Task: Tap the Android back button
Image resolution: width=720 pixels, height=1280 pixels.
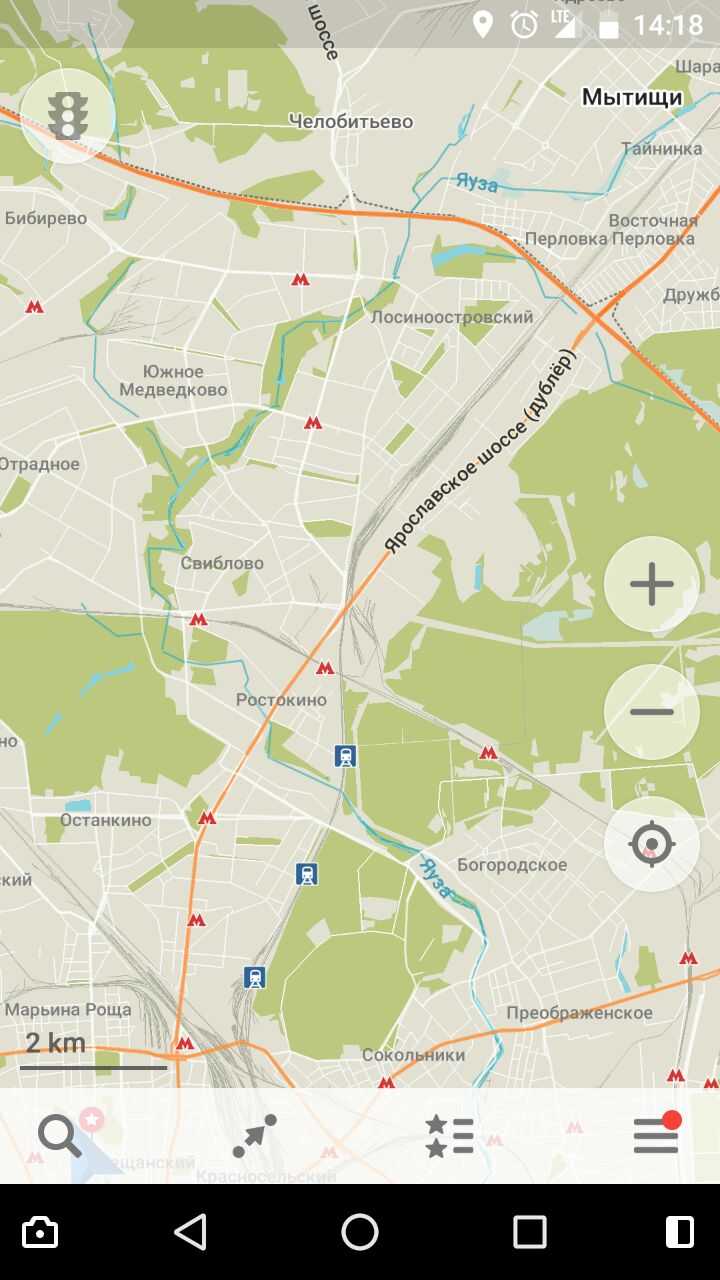Action: coord(190,1232)
